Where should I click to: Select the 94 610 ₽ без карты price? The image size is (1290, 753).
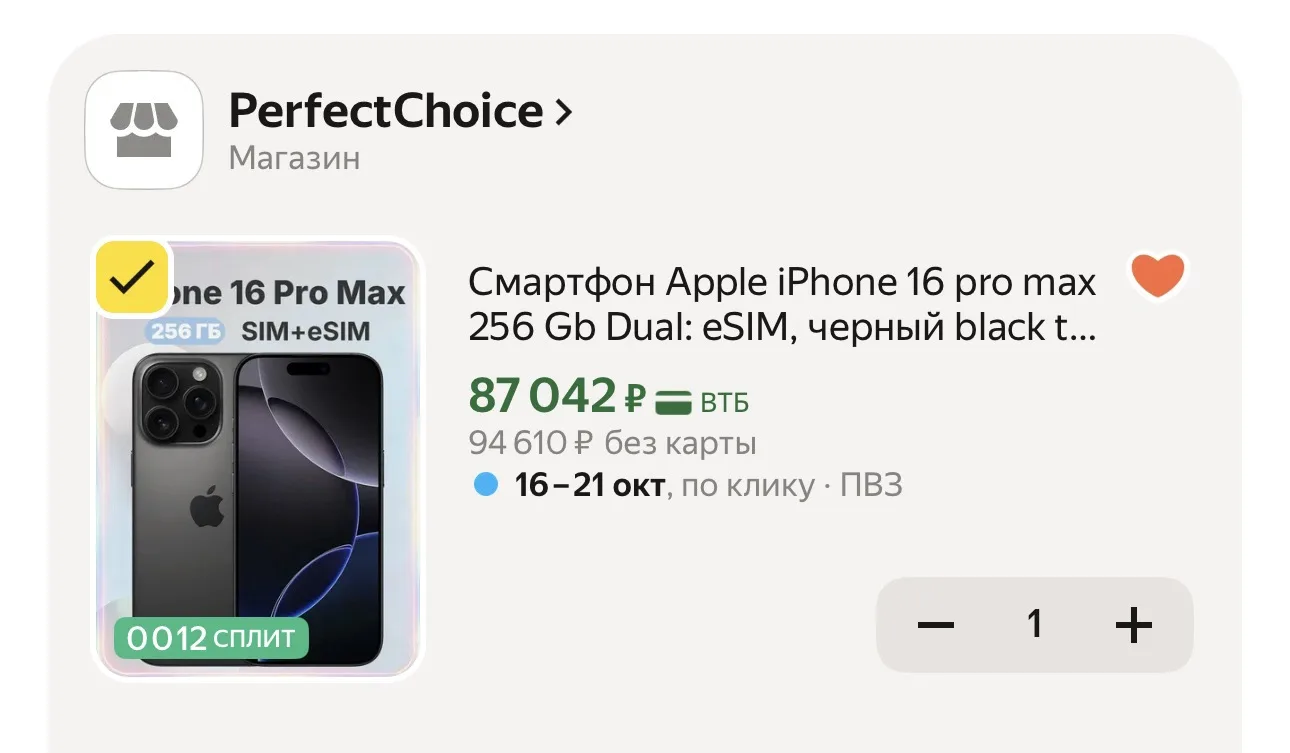coord(612,443)
